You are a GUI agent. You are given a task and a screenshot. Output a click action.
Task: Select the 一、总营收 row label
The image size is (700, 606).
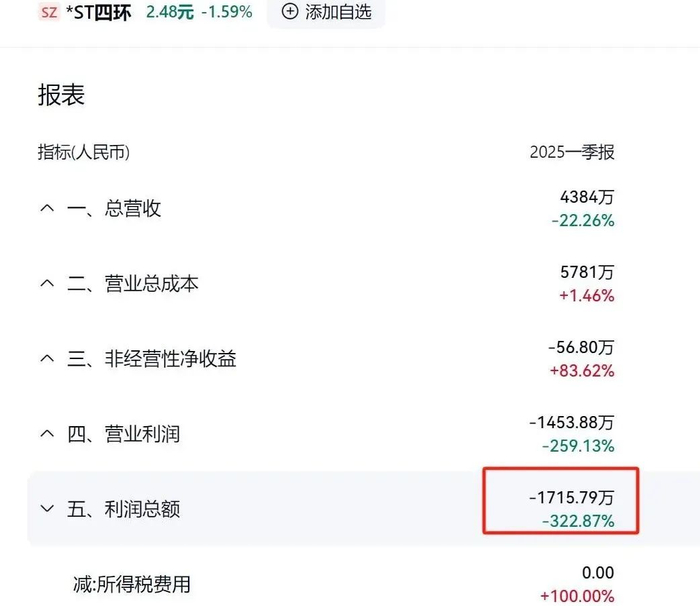pos(114,209)
